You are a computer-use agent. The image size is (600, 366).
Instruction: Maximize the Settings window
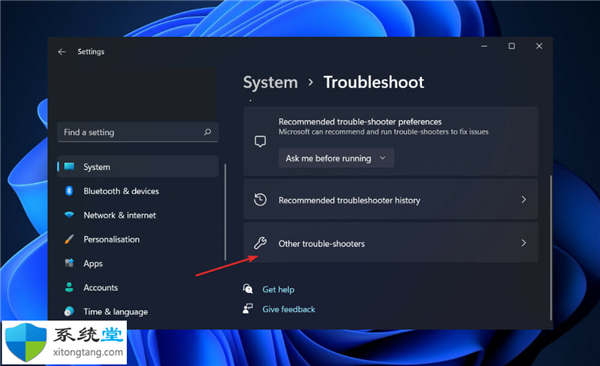pos(512,46)
